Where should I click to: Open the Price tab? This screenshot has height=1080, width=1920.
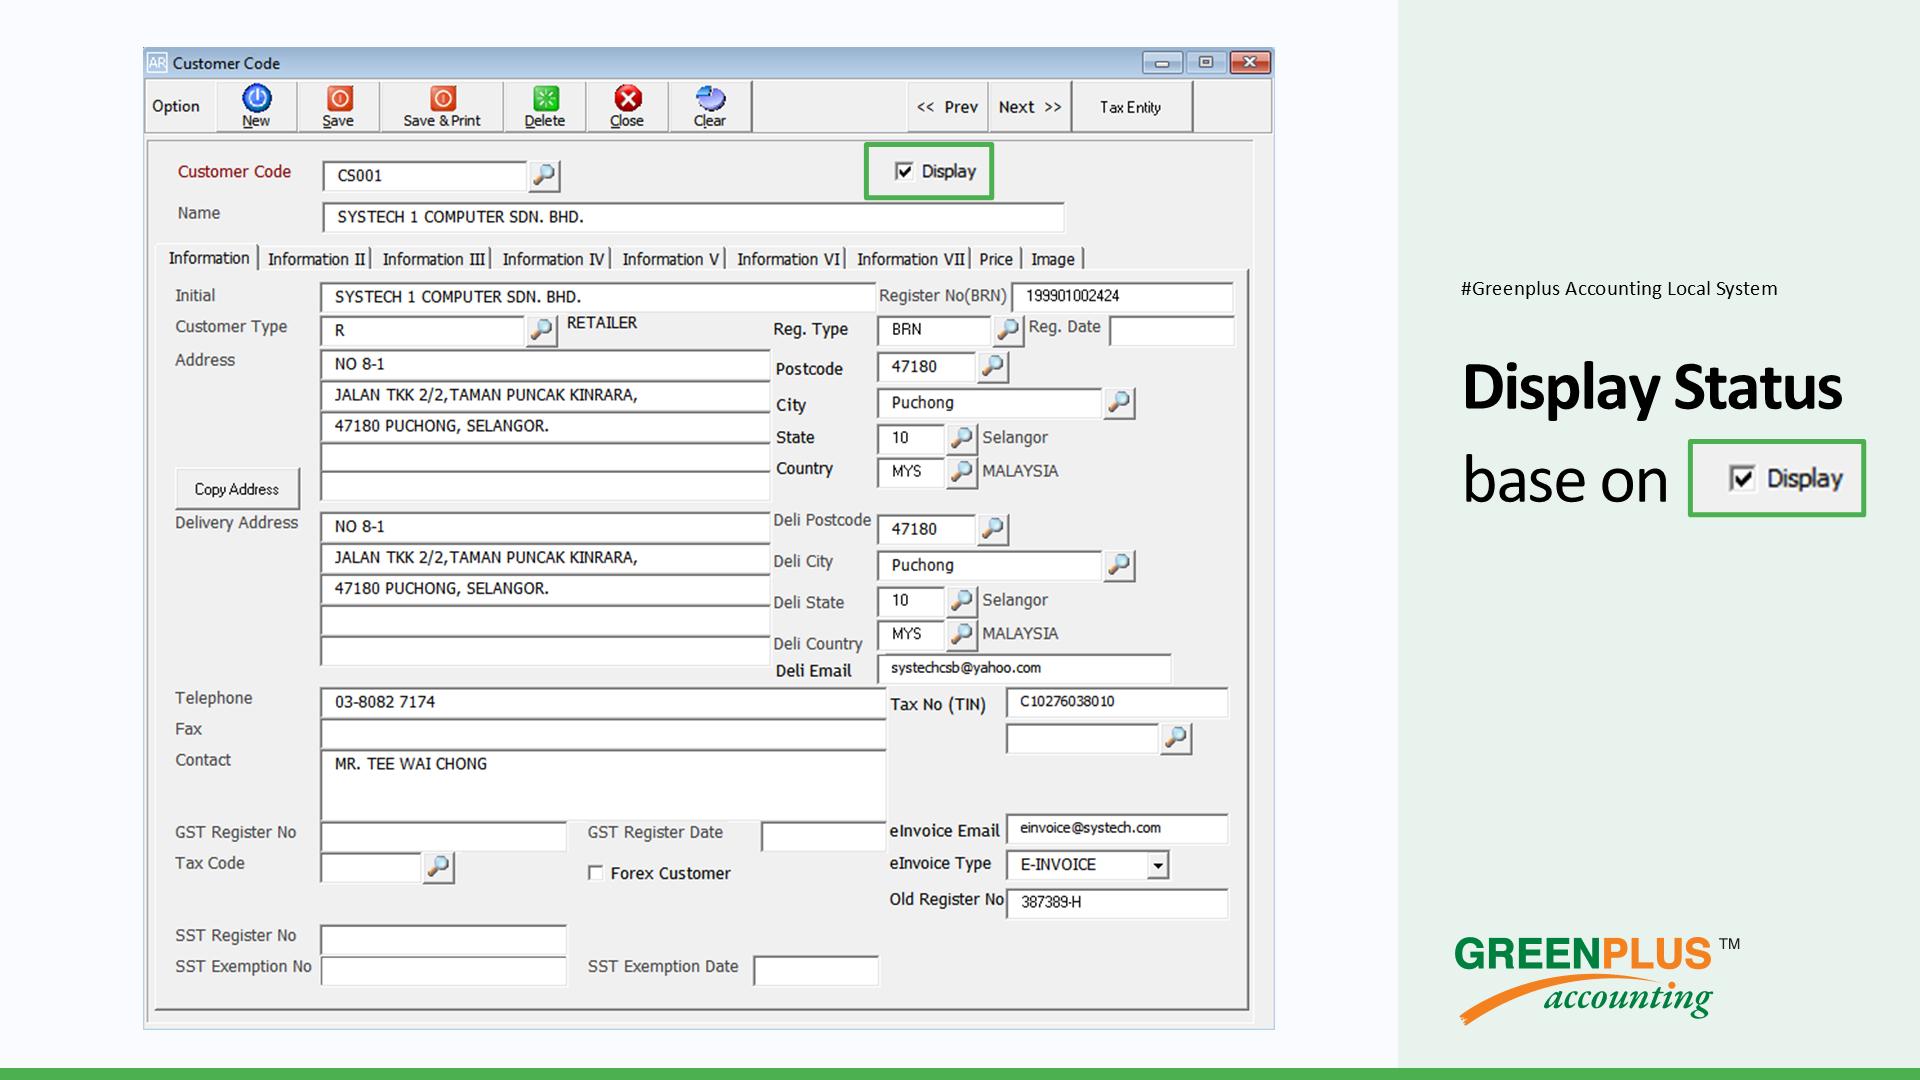click(x=996, y=259)
